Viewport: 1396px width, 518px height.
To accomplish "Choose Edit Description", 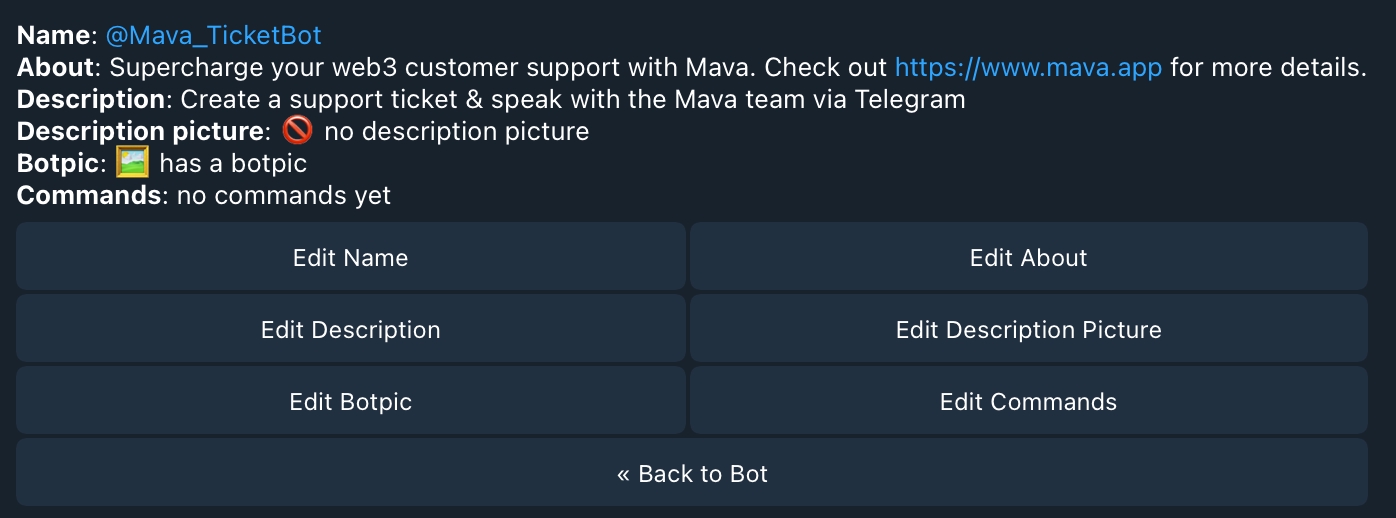I will tap(350, 330).
